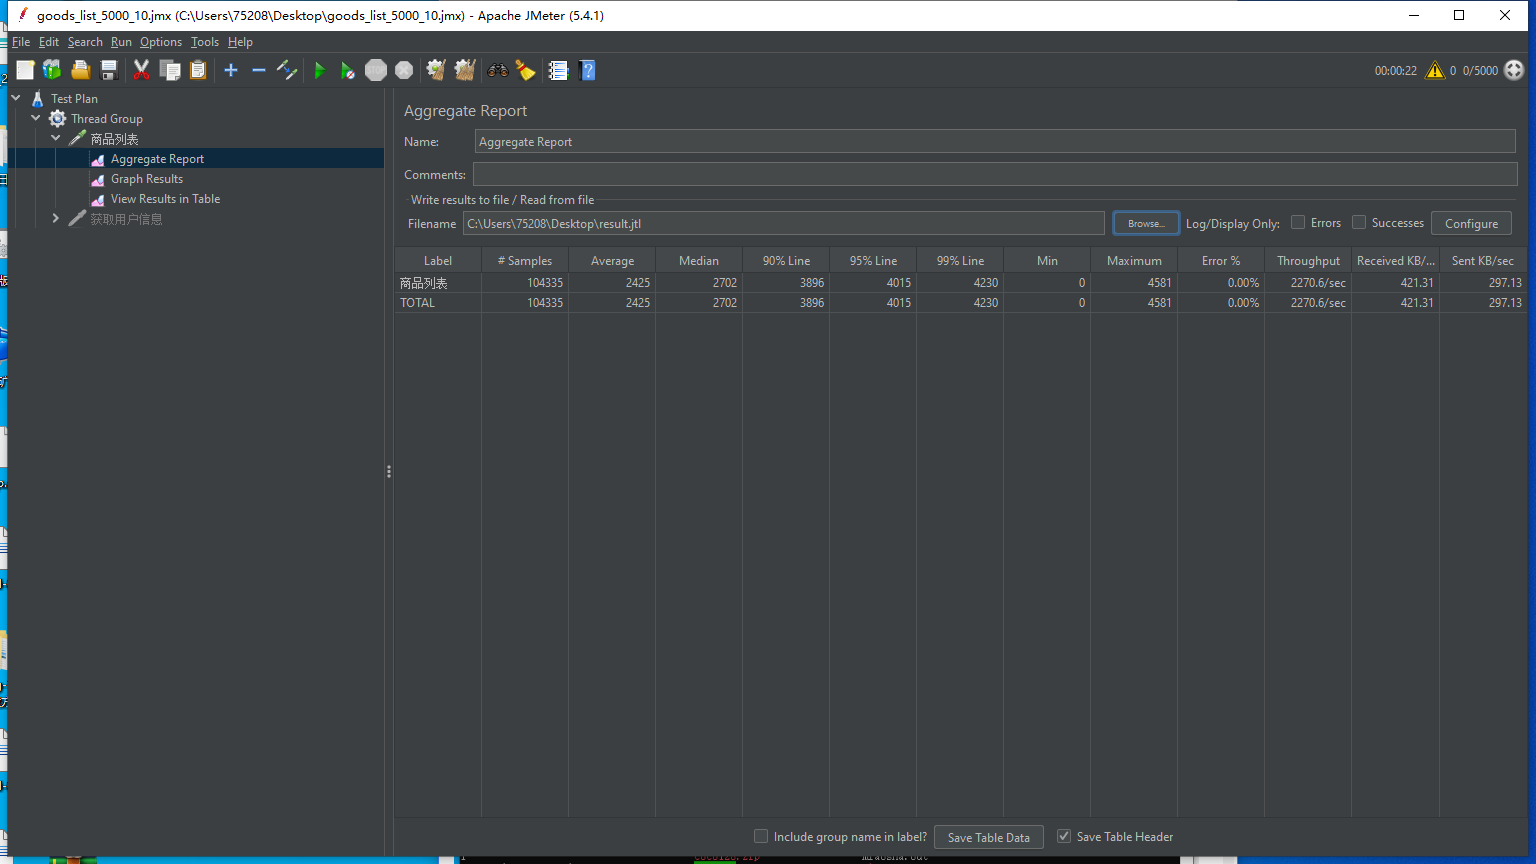Viewport: 1536px width, 864px height.
Task: Collapse the Test Plan tree node
Action: point(16,98)
